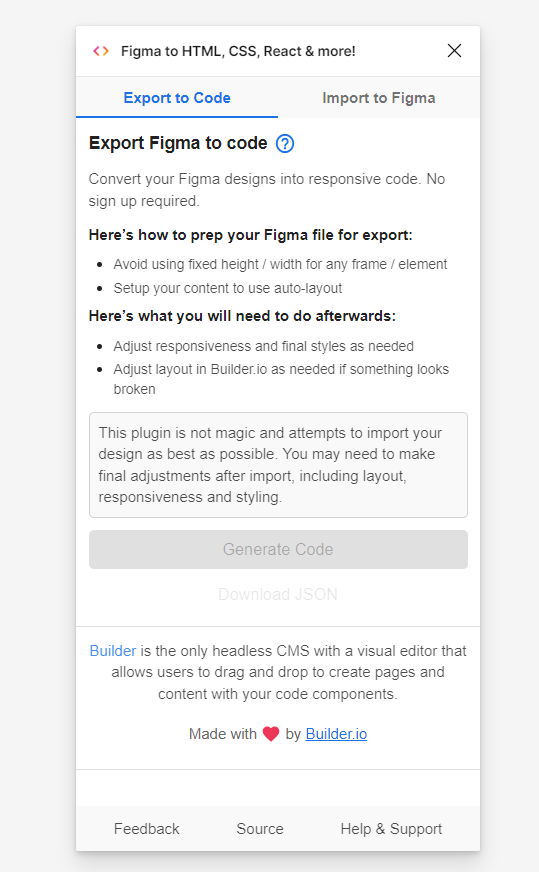This screenshot has height=872, width=539.
Task: Open the Feedback footer link
Action: click(x=147, y=829)
